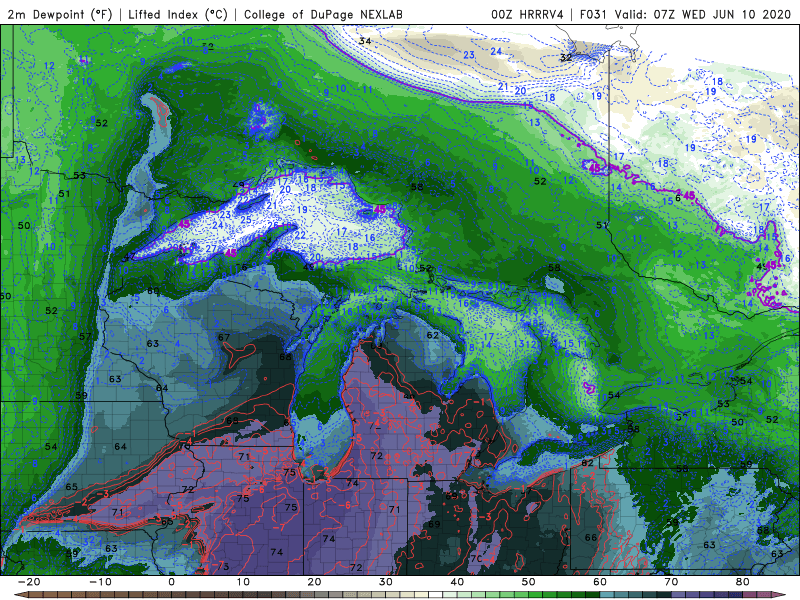Click the 0 label on the color scale

tap(171, 582)
